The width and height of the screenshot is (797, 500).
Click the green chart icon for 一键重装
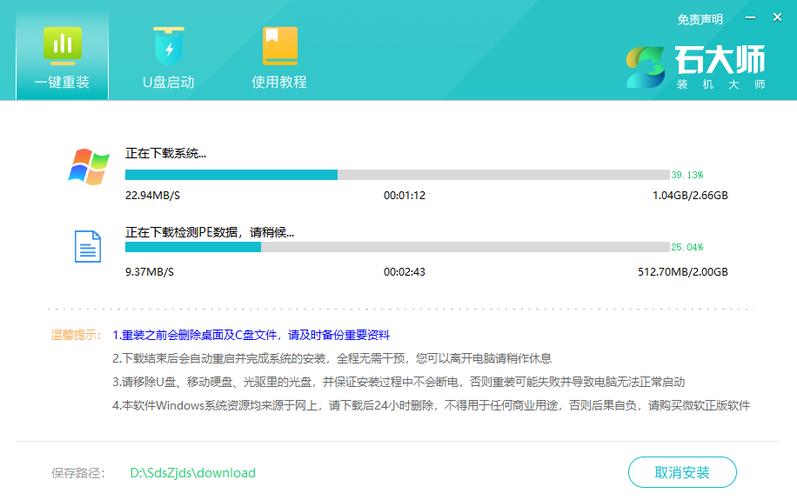click(63, 45)
